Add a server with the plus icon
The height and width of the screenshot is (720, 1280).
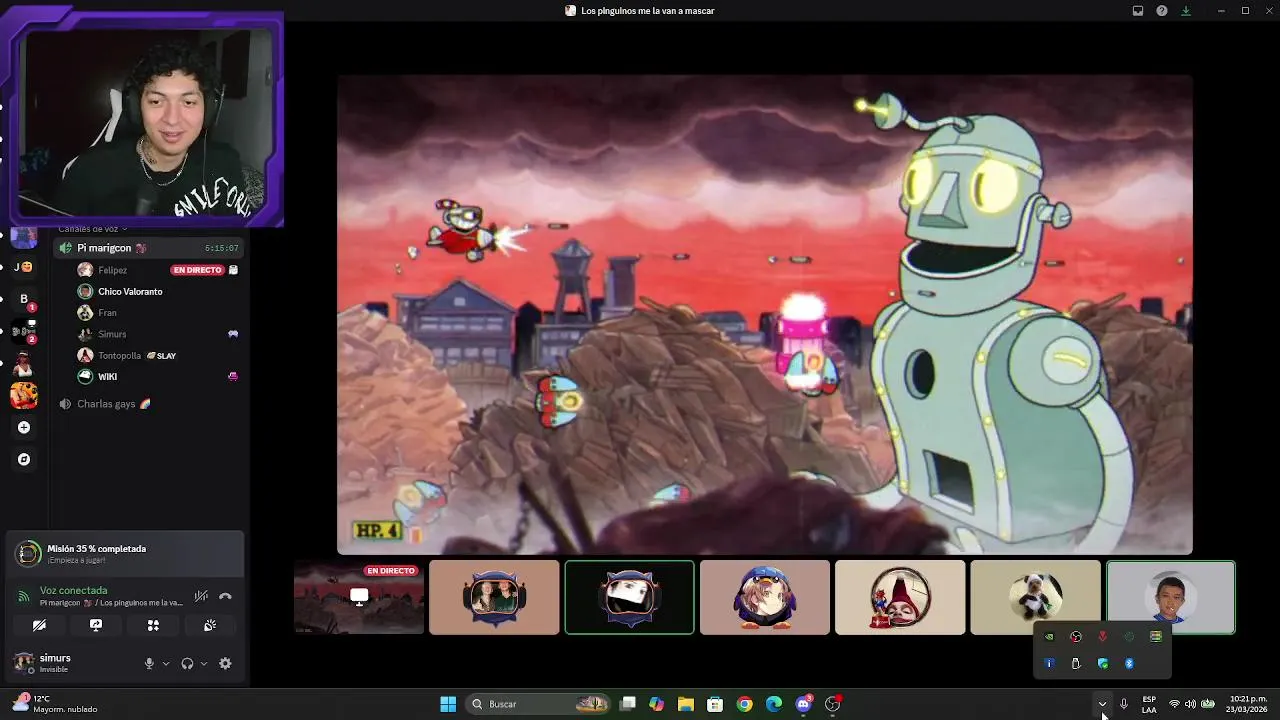pos(24,427)
